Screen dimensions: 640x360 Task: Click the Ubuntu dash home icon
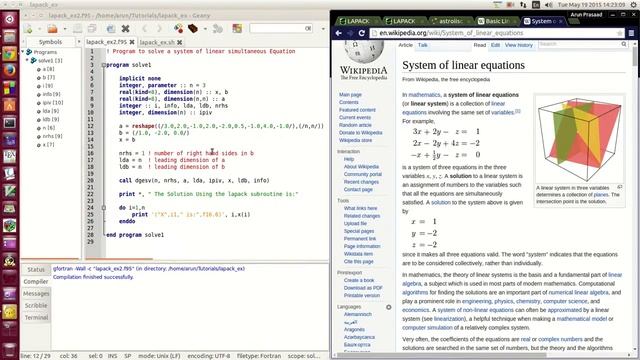click(x=9, y=19)
